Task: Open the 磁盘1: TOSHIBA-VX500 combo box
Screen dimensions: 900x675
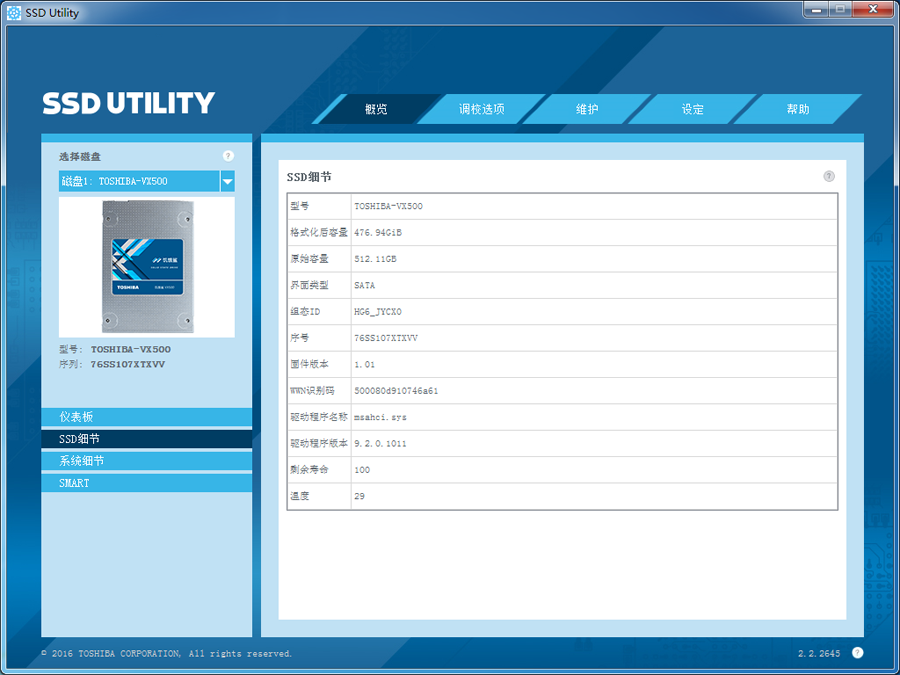Action: [138, 181]
